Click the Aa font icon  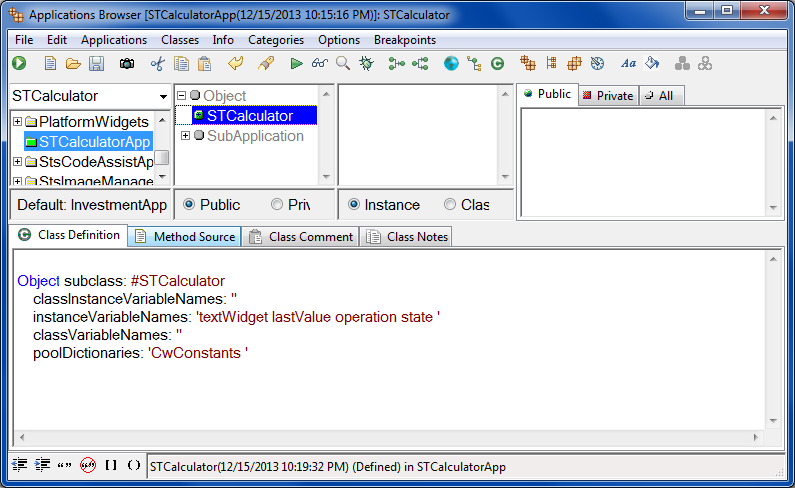pyautogui.click(x=628, y=64)
